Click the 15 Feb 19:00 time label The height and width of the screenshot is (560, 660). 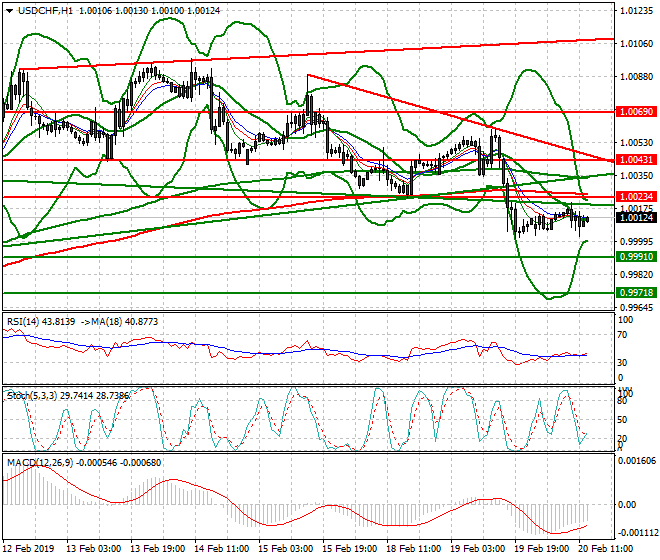349,549
